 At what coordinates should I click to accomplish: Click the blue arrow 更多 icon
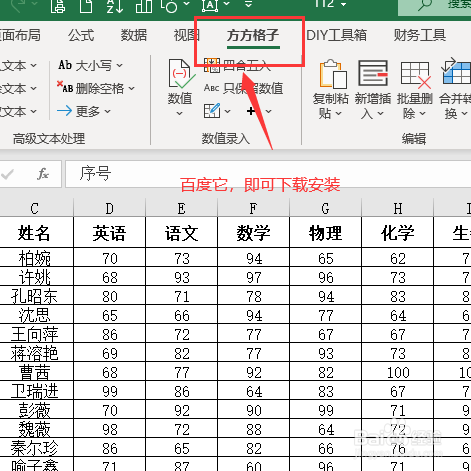(64, 111)
